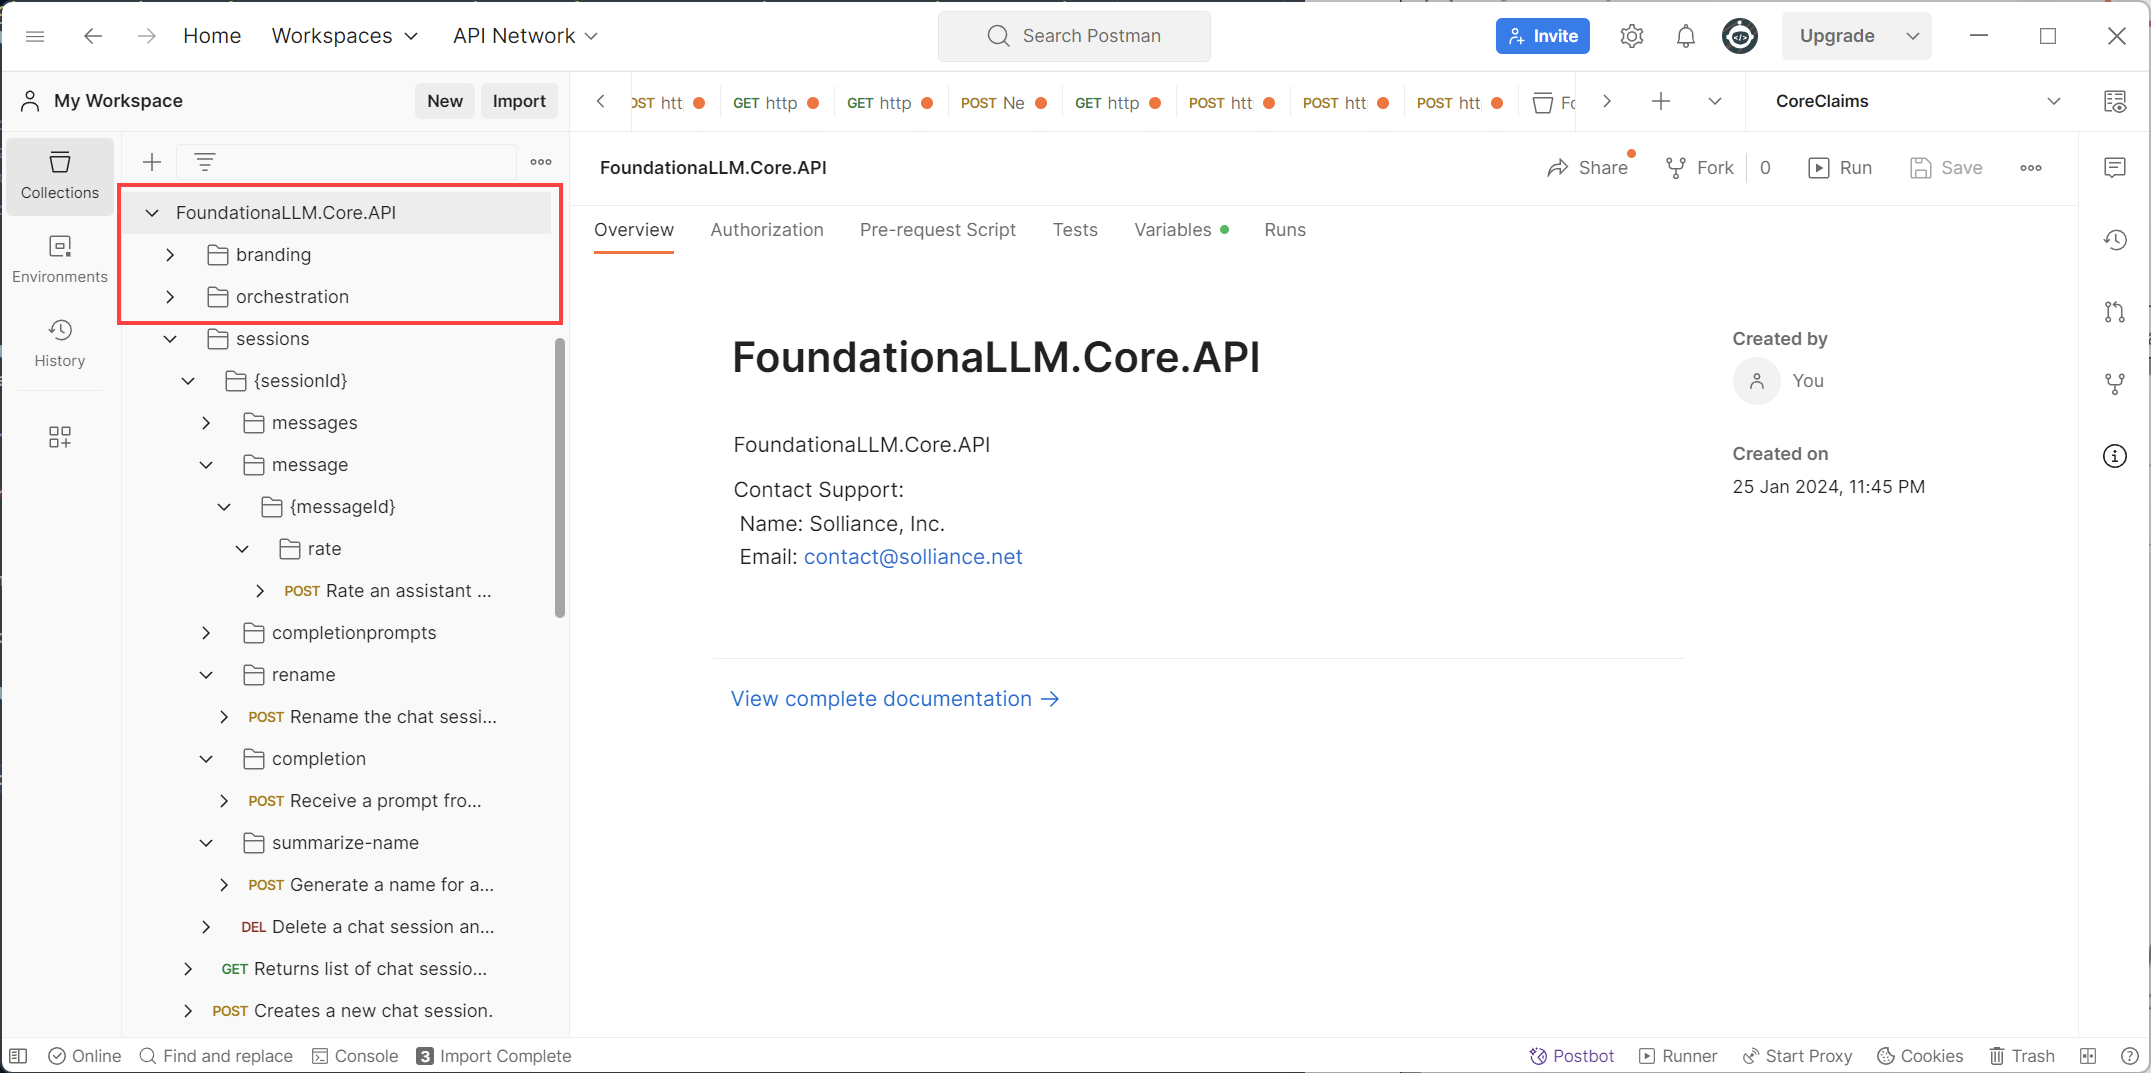The image size is (2151, 1073).
Task: Open the CoreClaims environment selector
Action: tap(1917, 101)
